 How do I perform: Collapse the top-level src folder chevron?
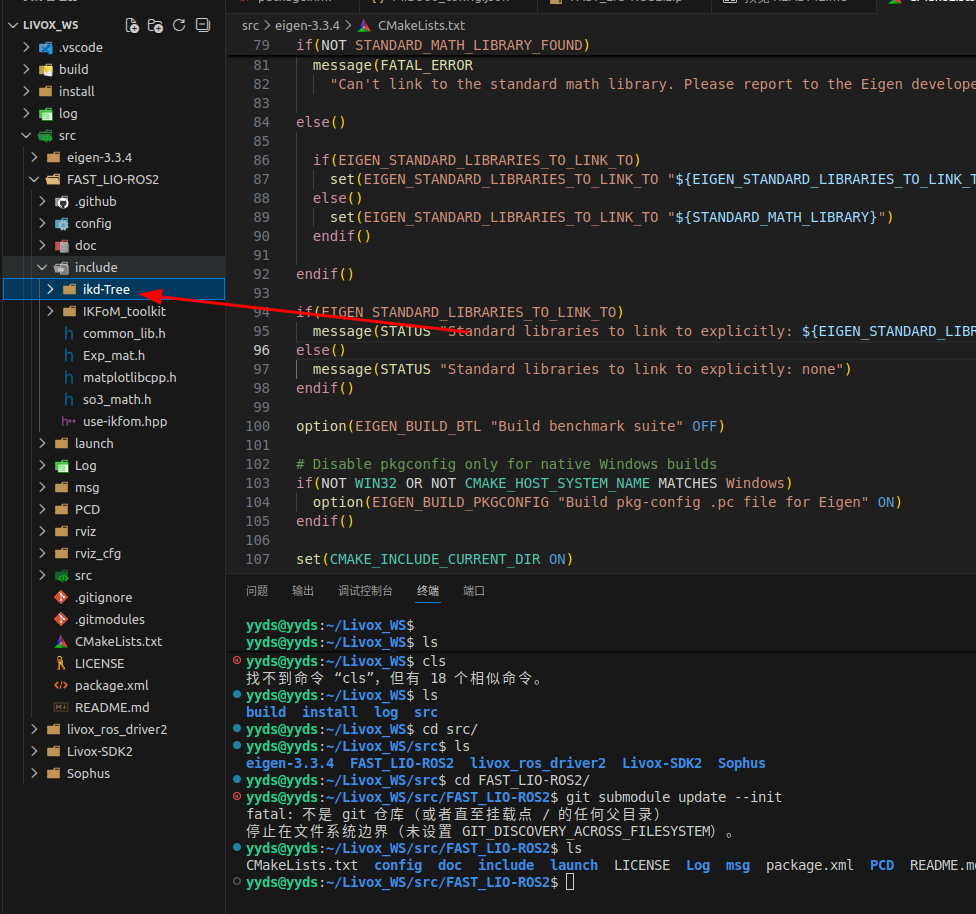(26, 135)
